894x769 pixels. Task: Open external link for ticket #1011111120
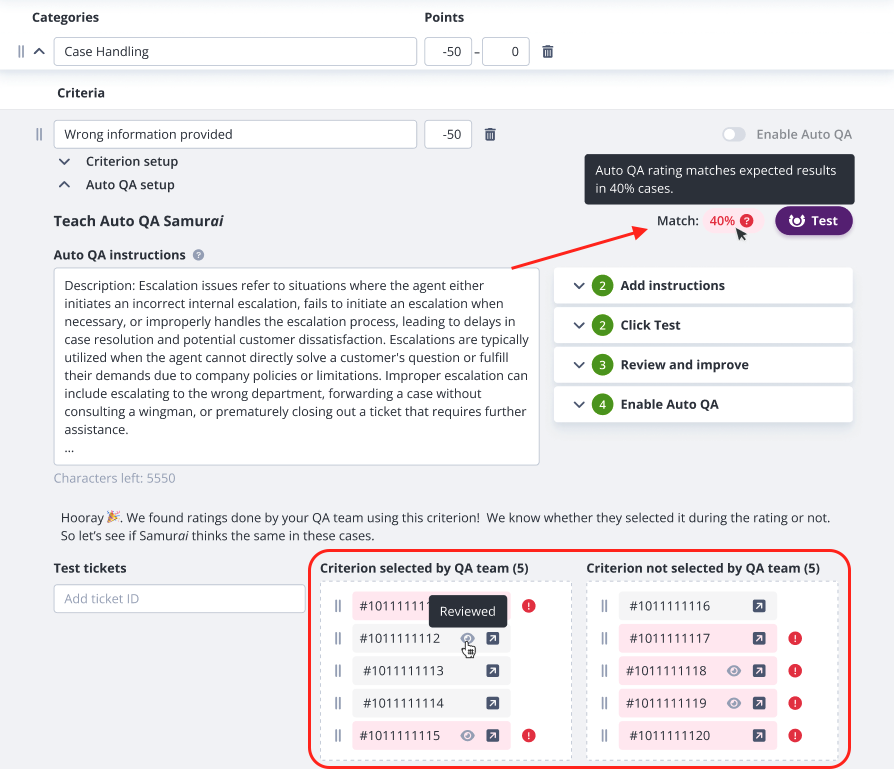[x=759, y=736]
